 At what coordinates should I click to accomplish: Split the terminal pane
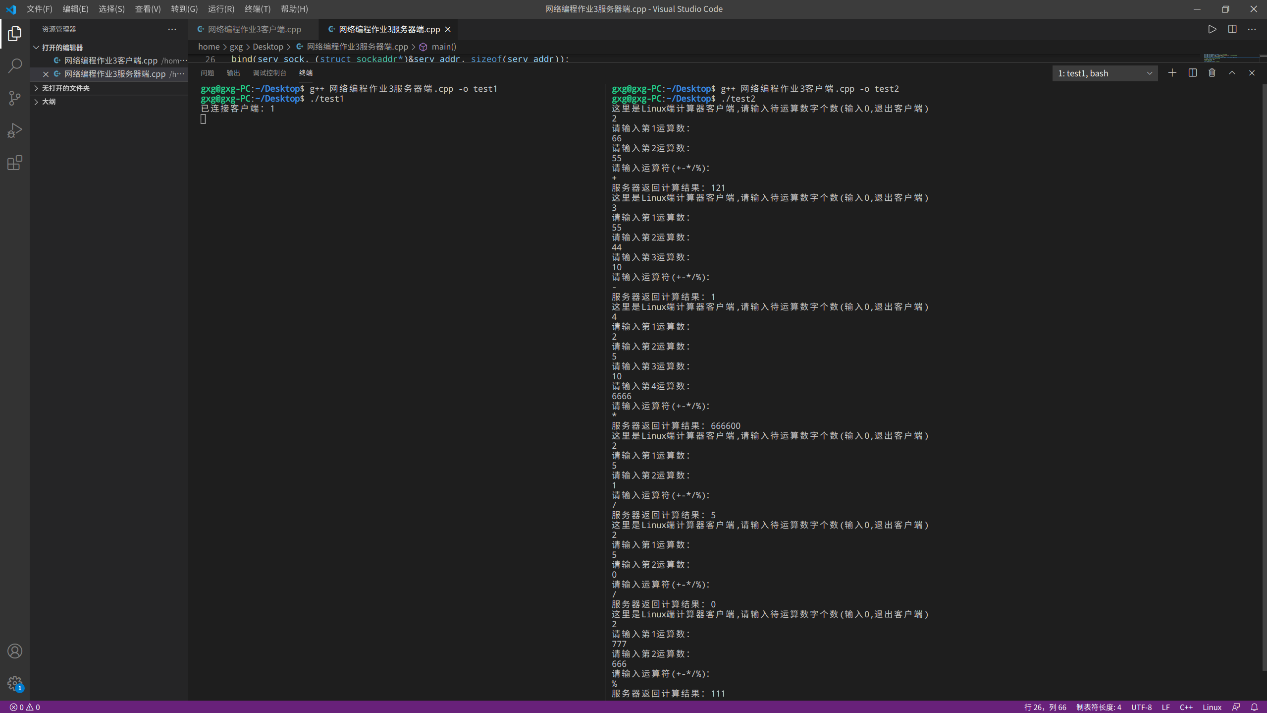[1193, 73]
